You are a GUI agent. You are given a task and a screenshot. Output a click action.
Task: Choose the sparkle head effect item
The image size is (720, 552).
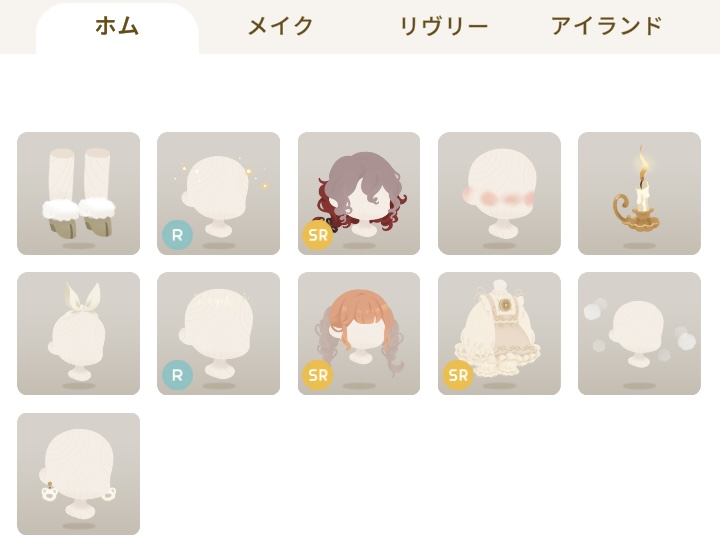(x=219, y=193)
